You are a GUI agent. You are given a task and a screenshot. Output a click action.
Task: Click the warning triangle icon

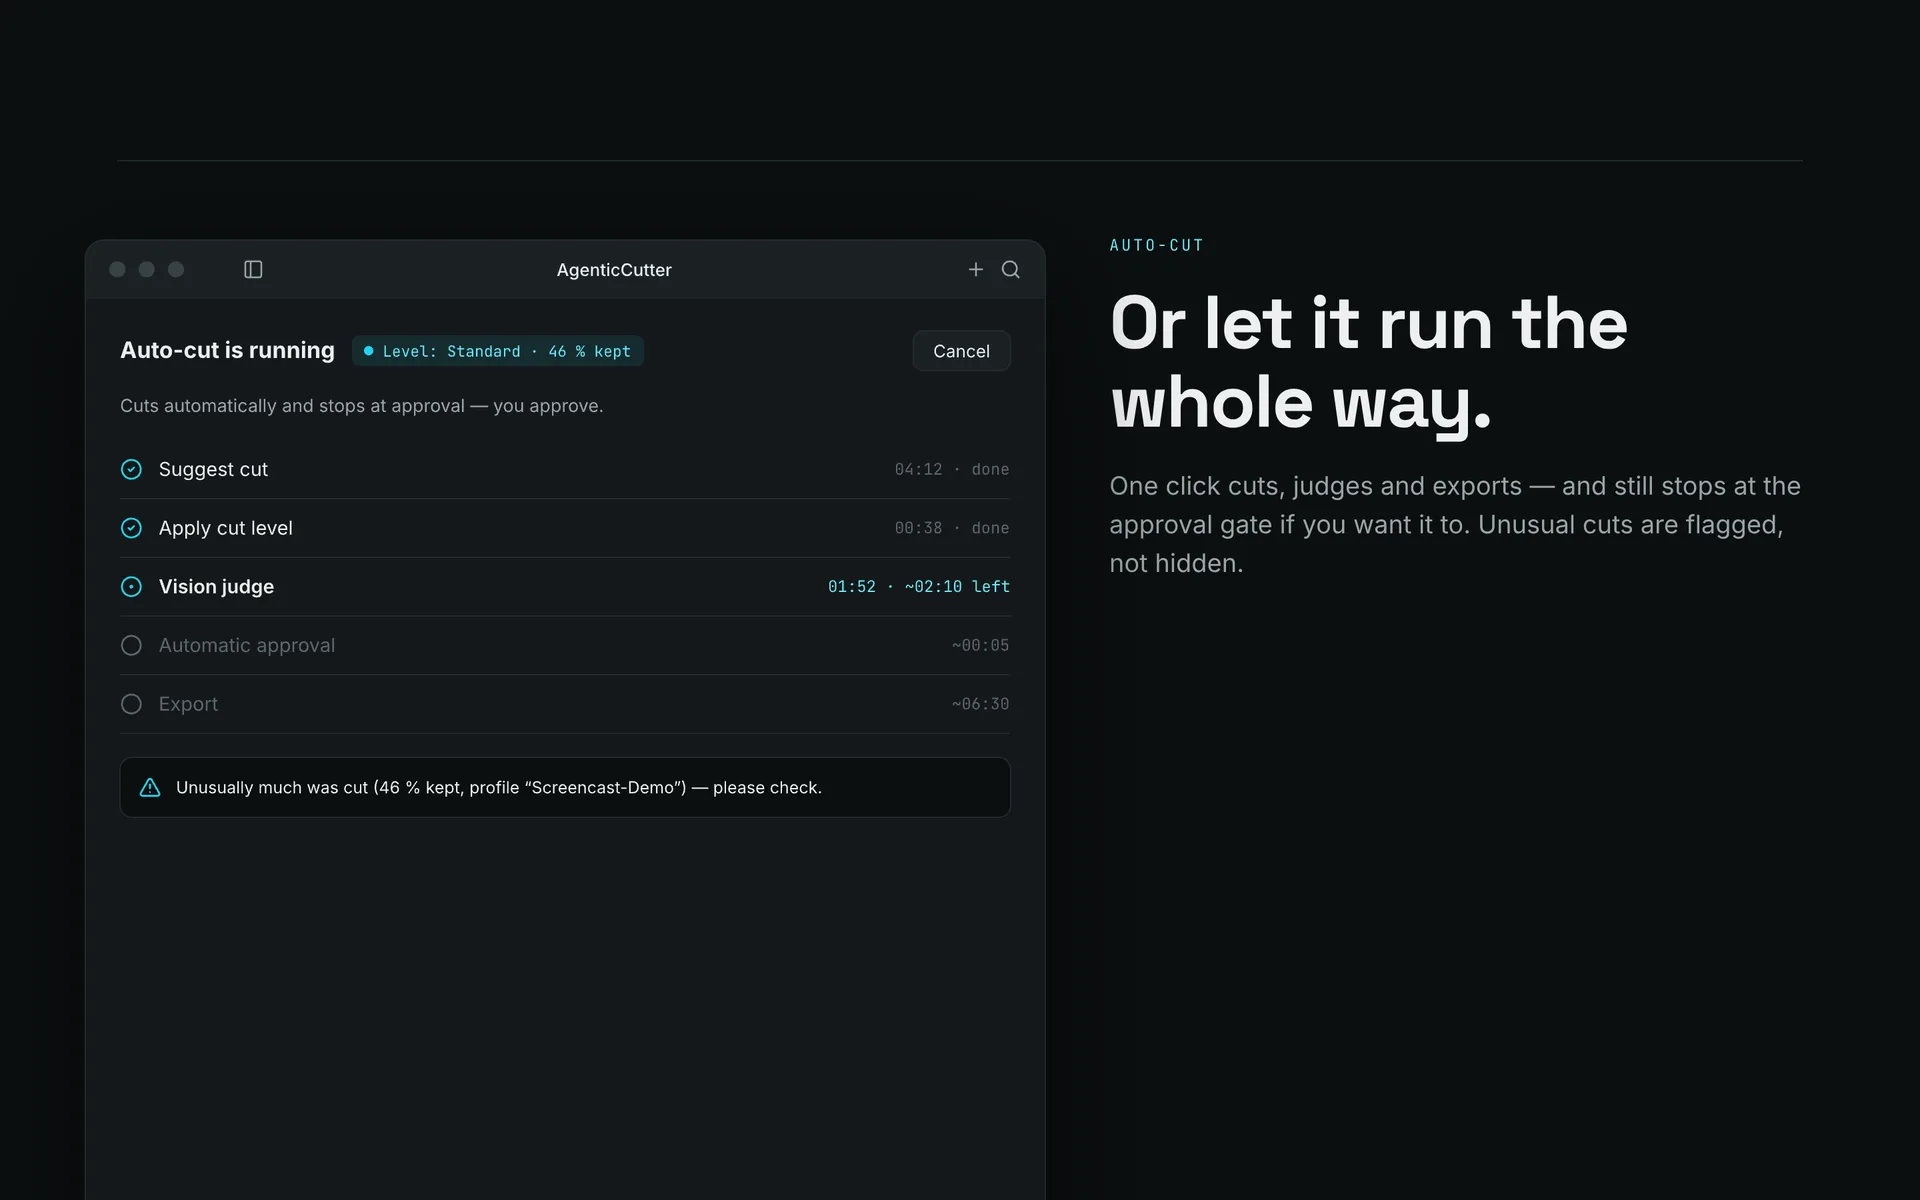pos(150,788)
